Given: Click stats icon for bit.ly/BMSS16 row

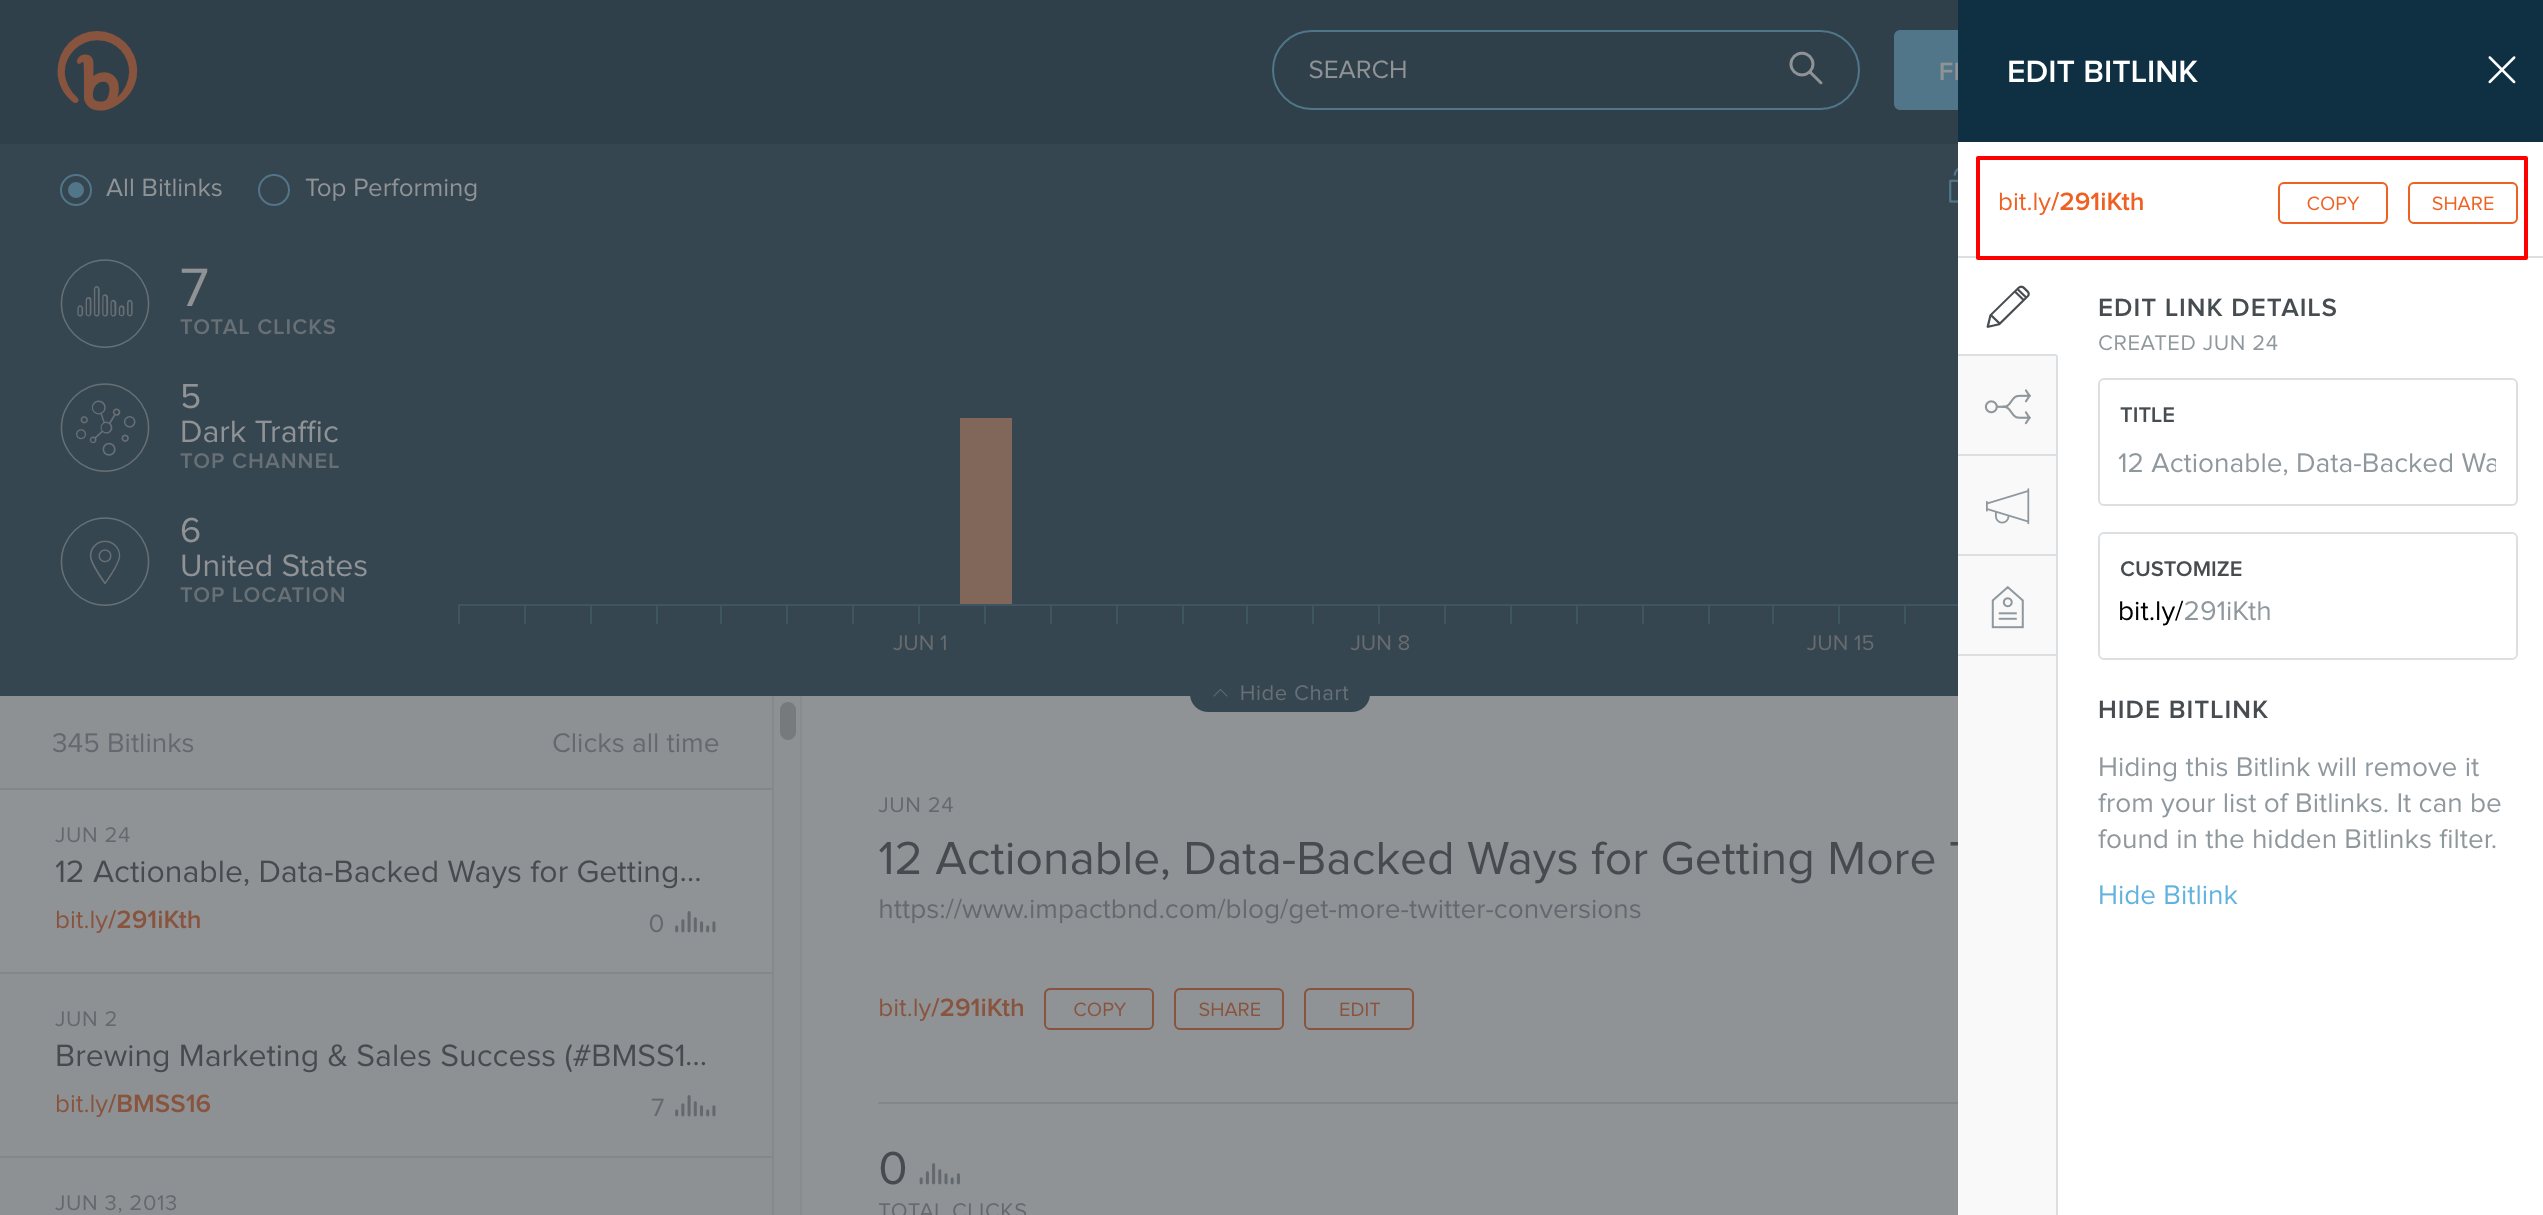Looking at the screenshot, I should tap(695, 1106).
